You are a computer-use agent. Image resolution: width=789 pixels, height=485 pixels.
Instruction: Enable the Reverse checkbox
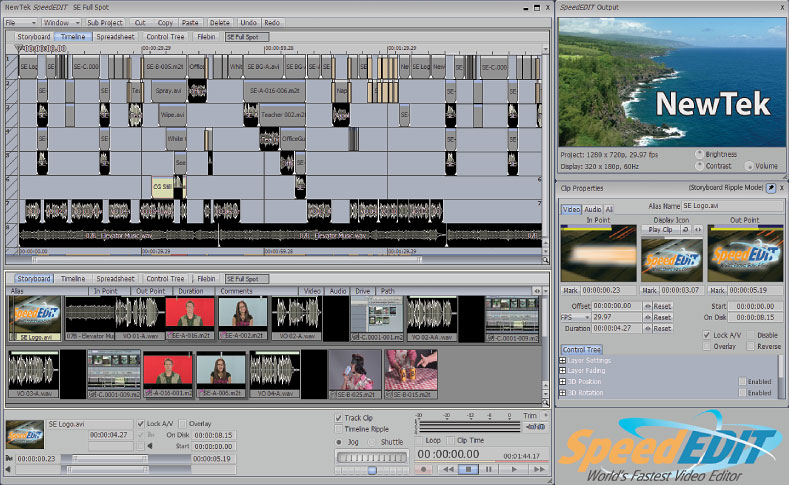(750, 346)
